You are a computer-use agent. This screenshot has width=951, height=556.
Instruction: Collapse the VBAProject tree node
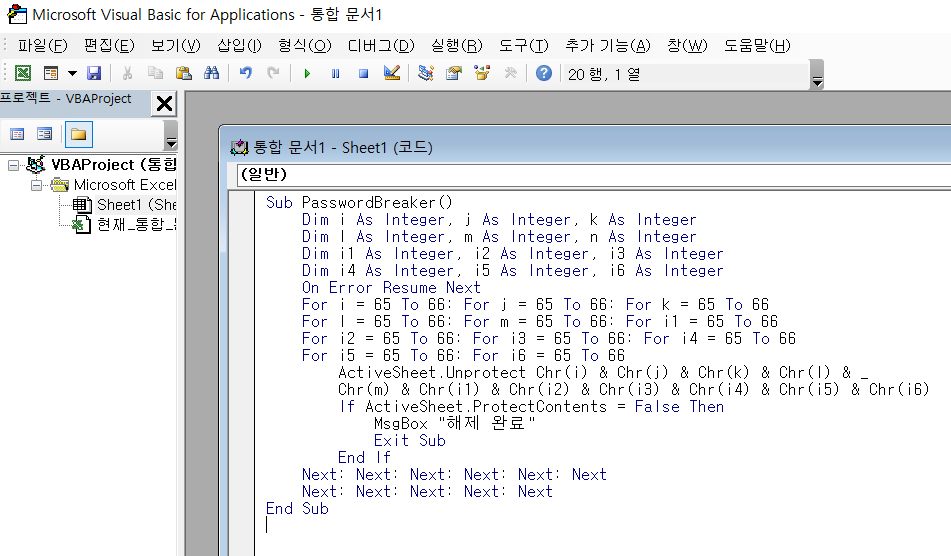tap(13, 165)
